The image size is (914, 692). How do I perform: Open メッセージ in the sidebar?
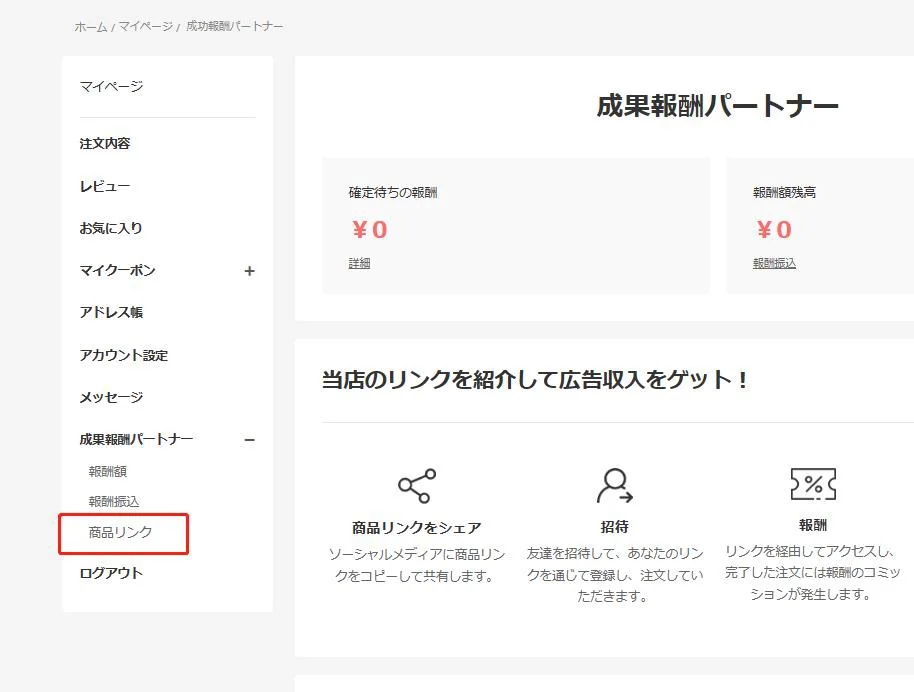(111, 398)
